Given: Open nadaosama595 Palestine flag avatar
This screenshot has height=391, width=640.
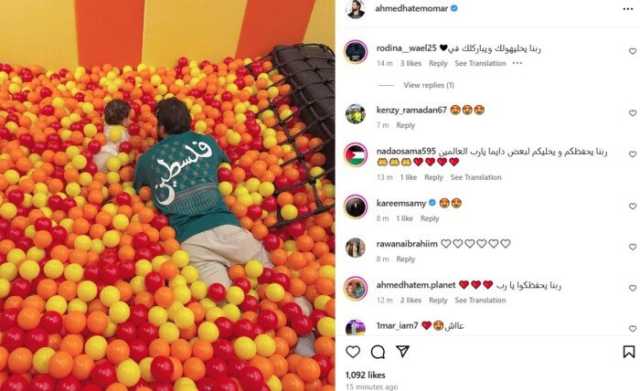Looking at the screenshot, I should (x=356, y=154).
